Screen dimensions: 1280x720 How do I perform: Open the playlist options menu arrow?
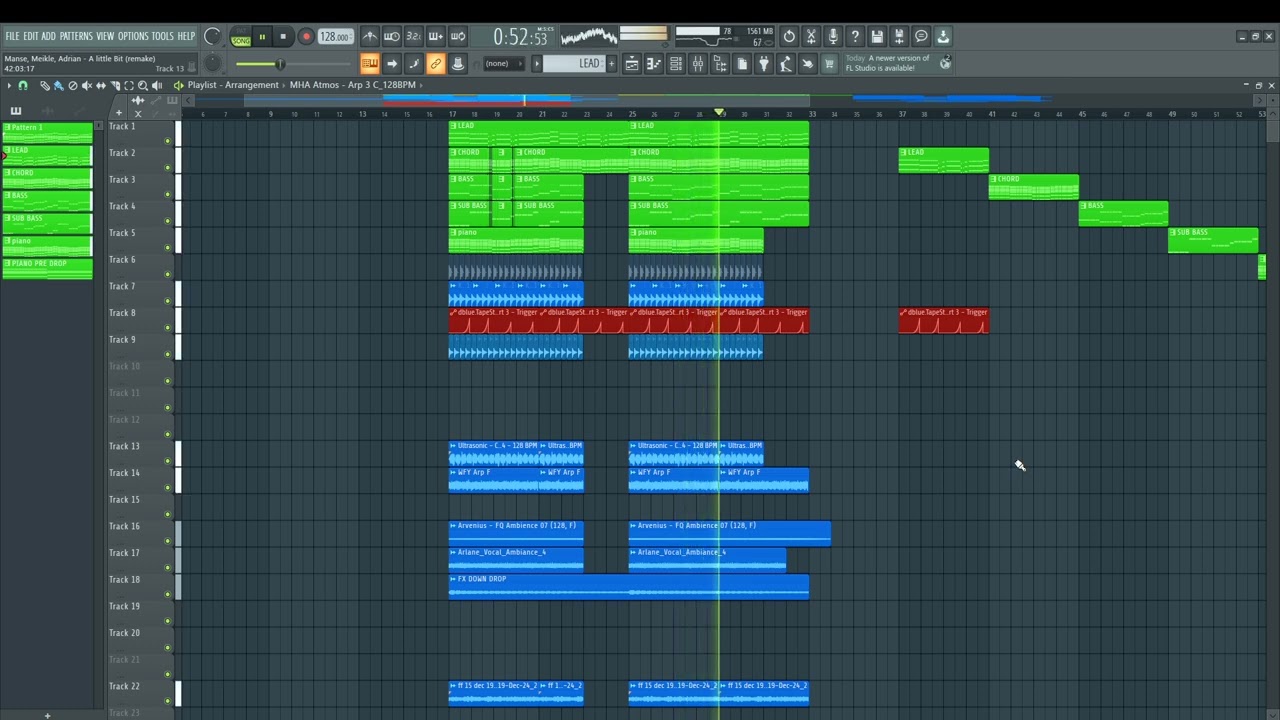9,85
